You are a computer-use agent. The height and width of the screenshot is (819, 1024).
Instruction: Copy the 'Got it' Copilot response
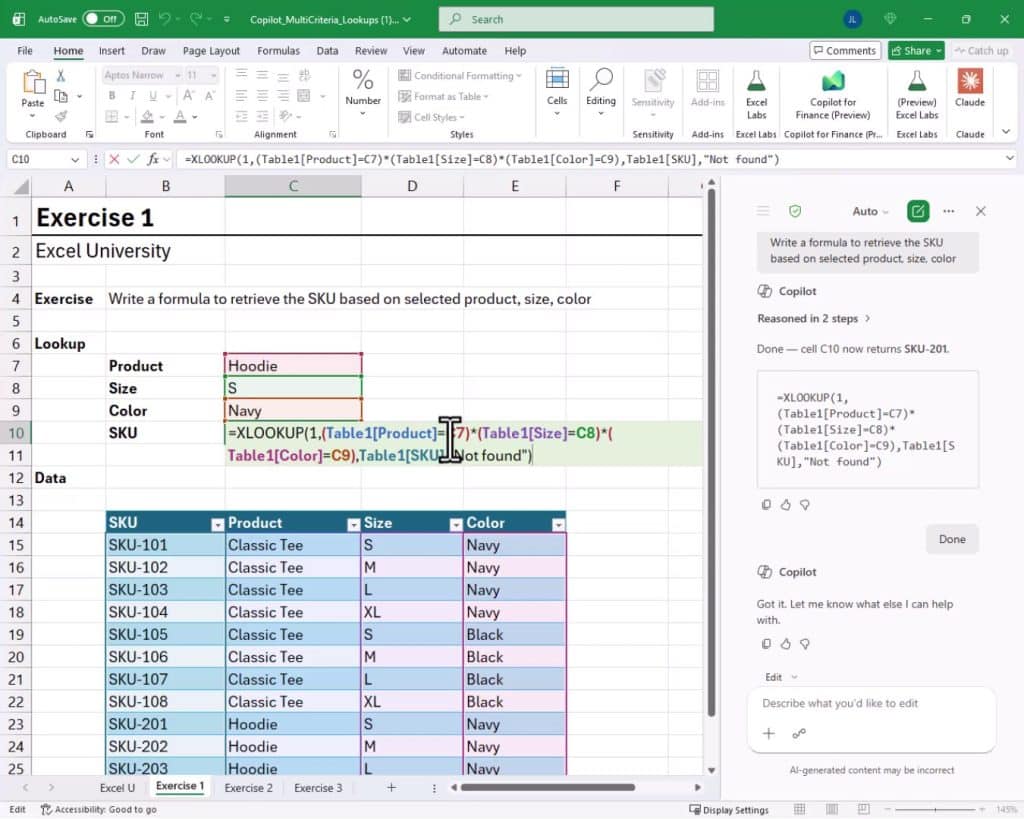point(766,643)
